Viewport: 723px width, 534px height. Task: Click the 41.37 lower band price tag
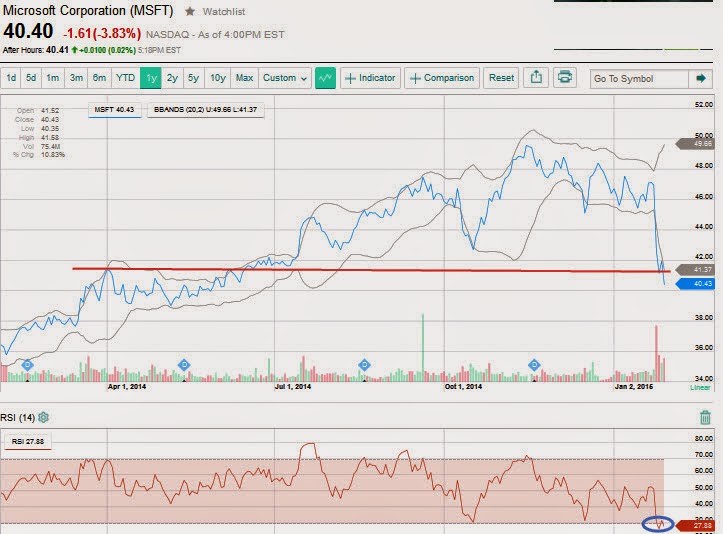tap(695, 270)
